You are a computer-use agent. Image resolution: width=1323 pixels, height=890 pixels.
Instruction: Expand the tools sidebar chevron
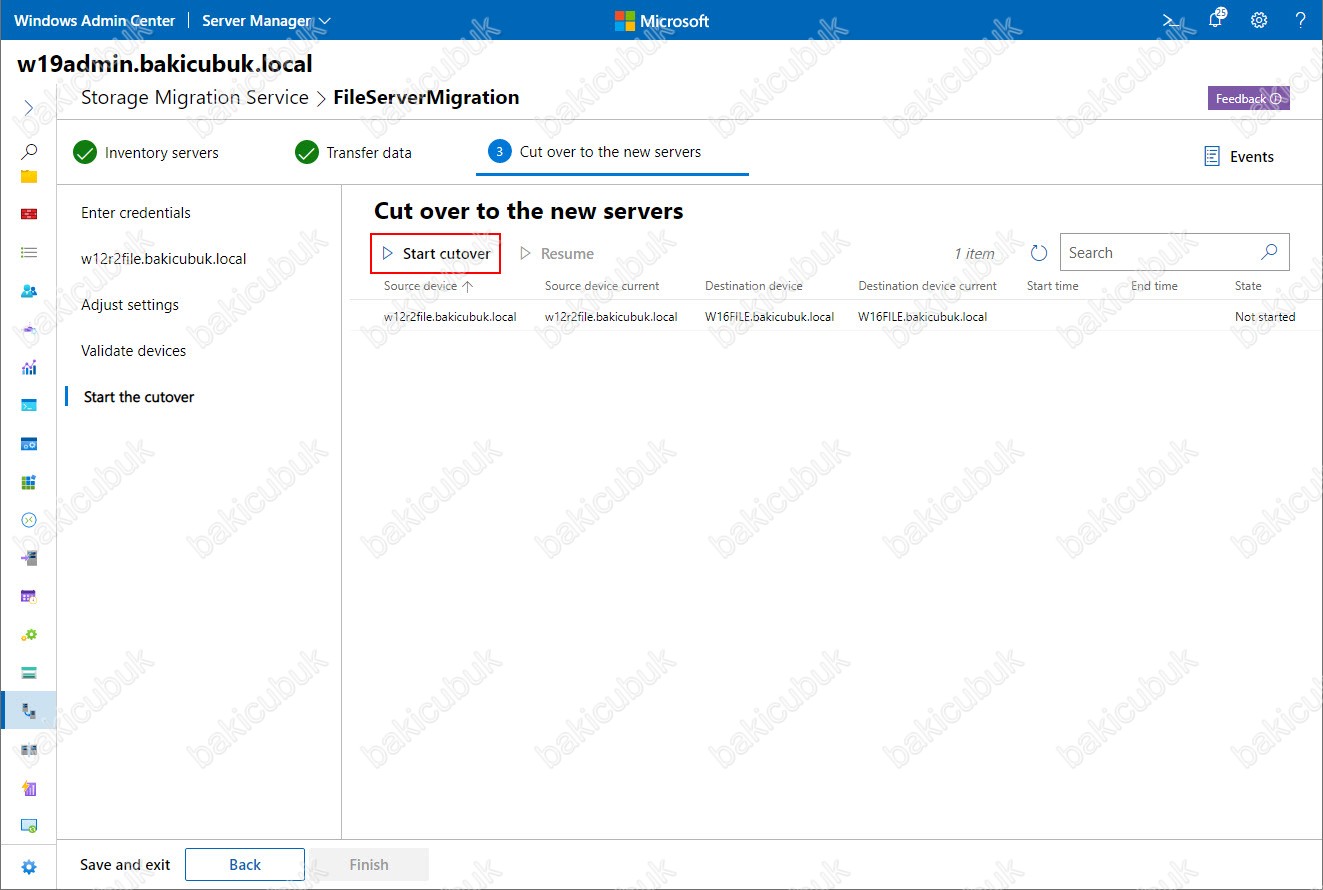[29, 107]
